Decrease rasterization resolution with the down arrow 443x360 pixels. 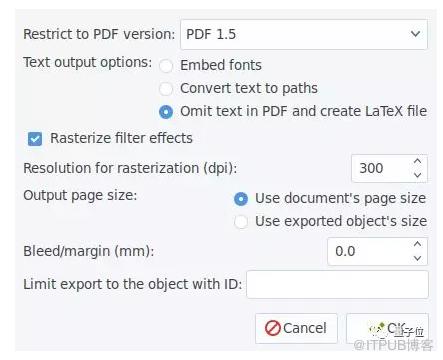[x=417, y=175]
